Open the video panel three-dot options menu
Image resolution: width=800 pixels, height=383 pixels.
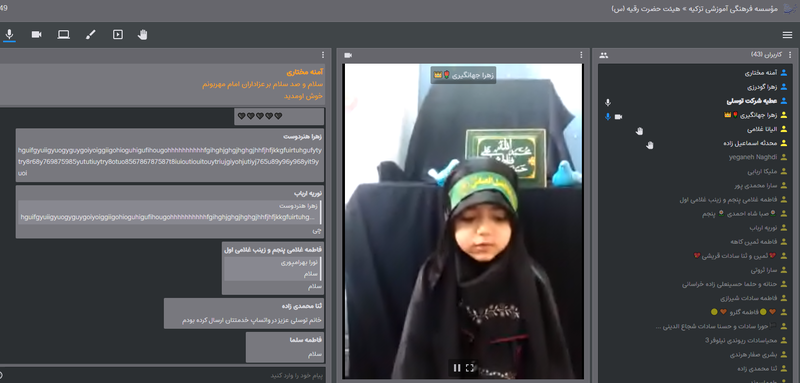[581, 55]
